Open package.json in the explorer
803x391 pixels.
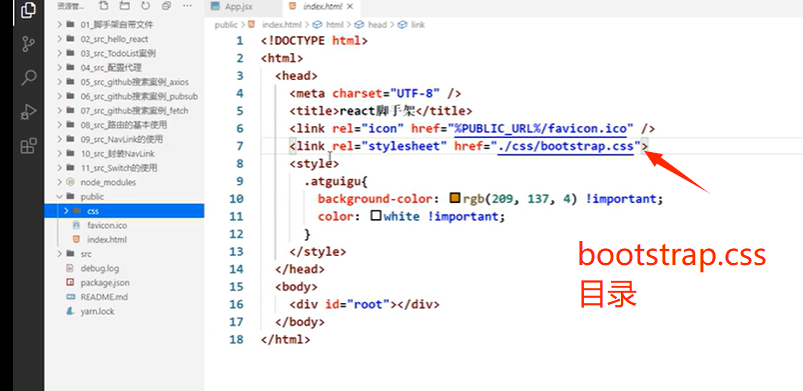[x=104, y=283]
